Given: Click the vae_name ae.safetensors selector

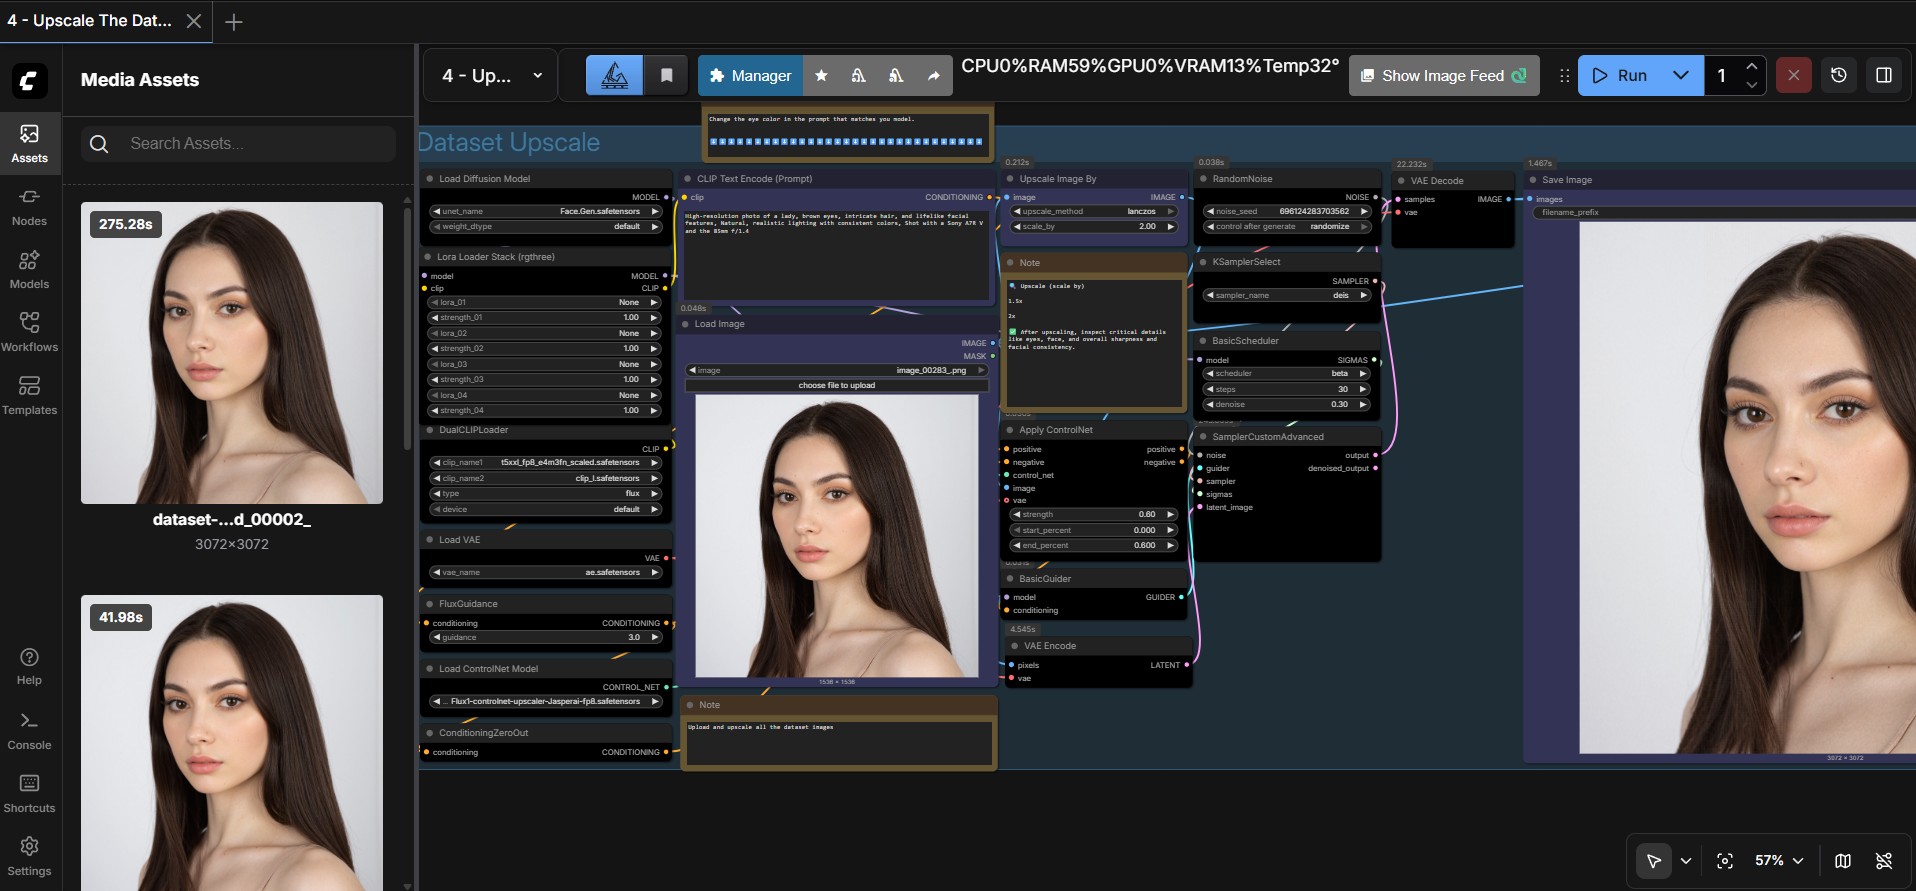Looking at the screenshot, I should point(545,572).
